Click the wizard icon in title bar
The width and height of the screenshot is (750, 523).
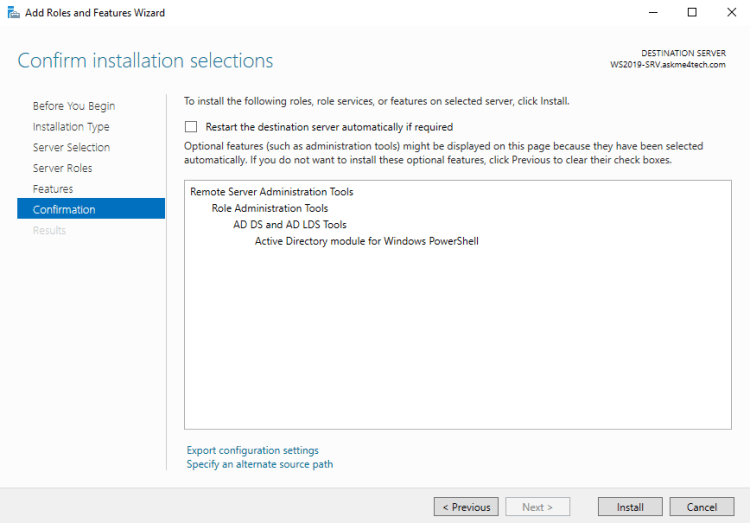tap(13, 12)
